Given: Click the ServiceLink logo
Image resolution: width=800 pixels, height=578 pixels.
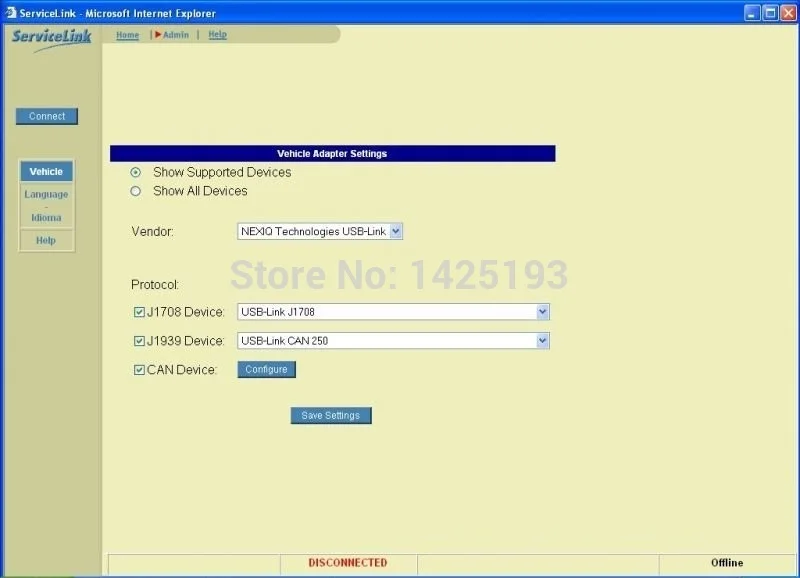Looking at the screenshot, I should (x=51, y=39).
